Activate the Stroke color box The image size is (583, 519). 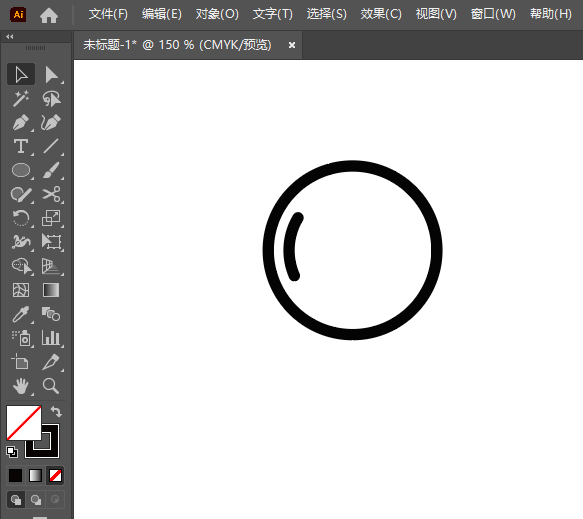point(50,449)
